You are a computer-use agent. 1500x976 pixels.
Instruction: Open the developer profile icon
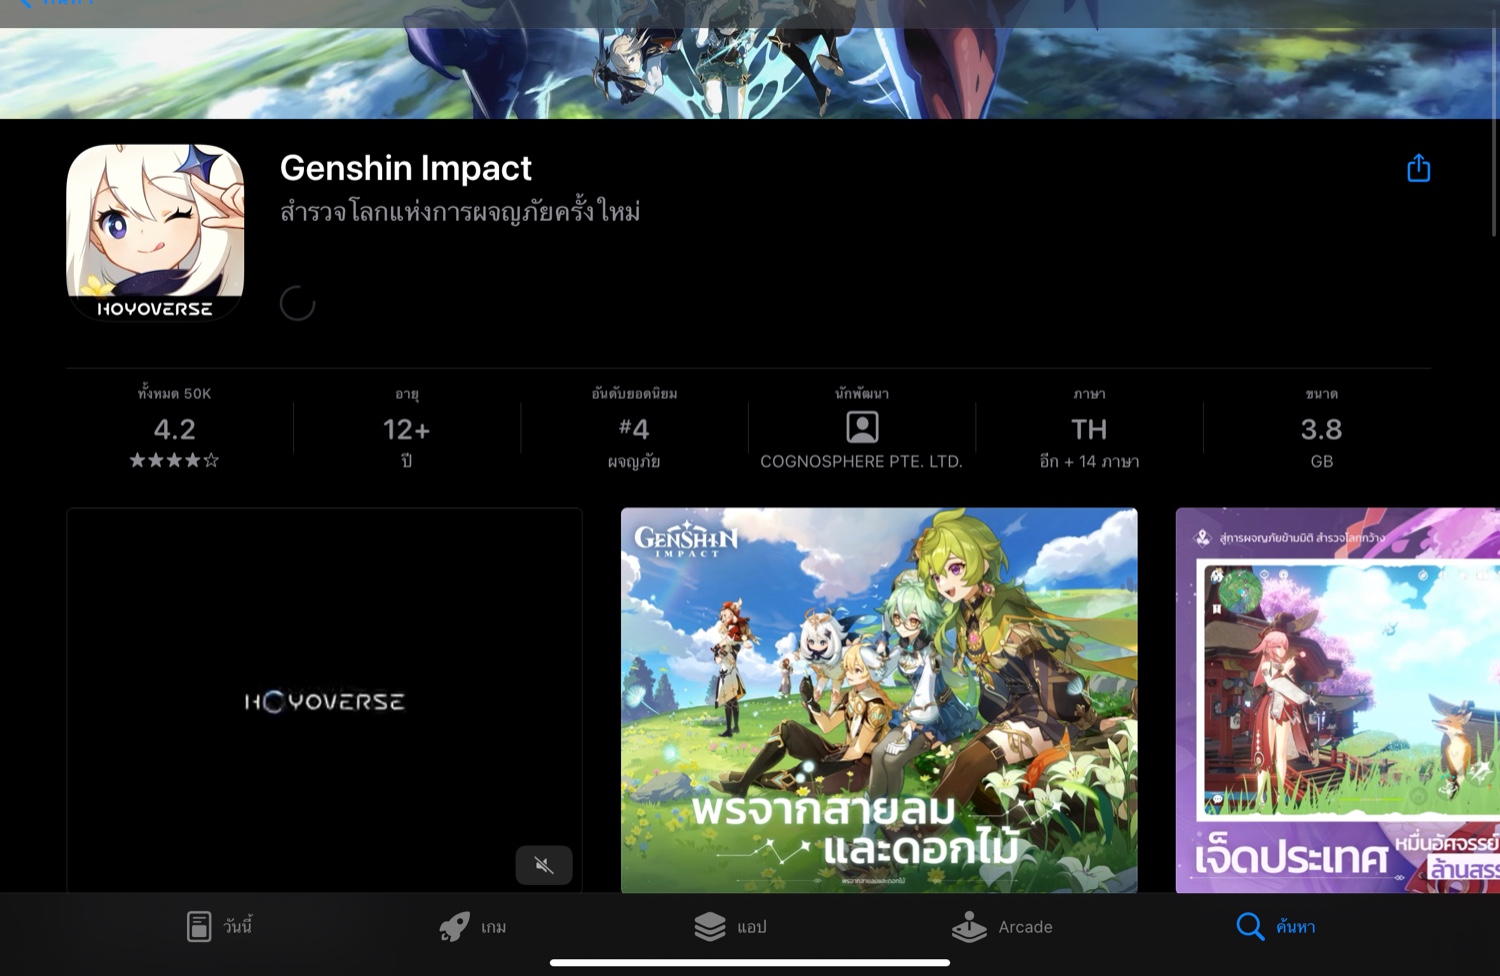(x=862, y=428)
